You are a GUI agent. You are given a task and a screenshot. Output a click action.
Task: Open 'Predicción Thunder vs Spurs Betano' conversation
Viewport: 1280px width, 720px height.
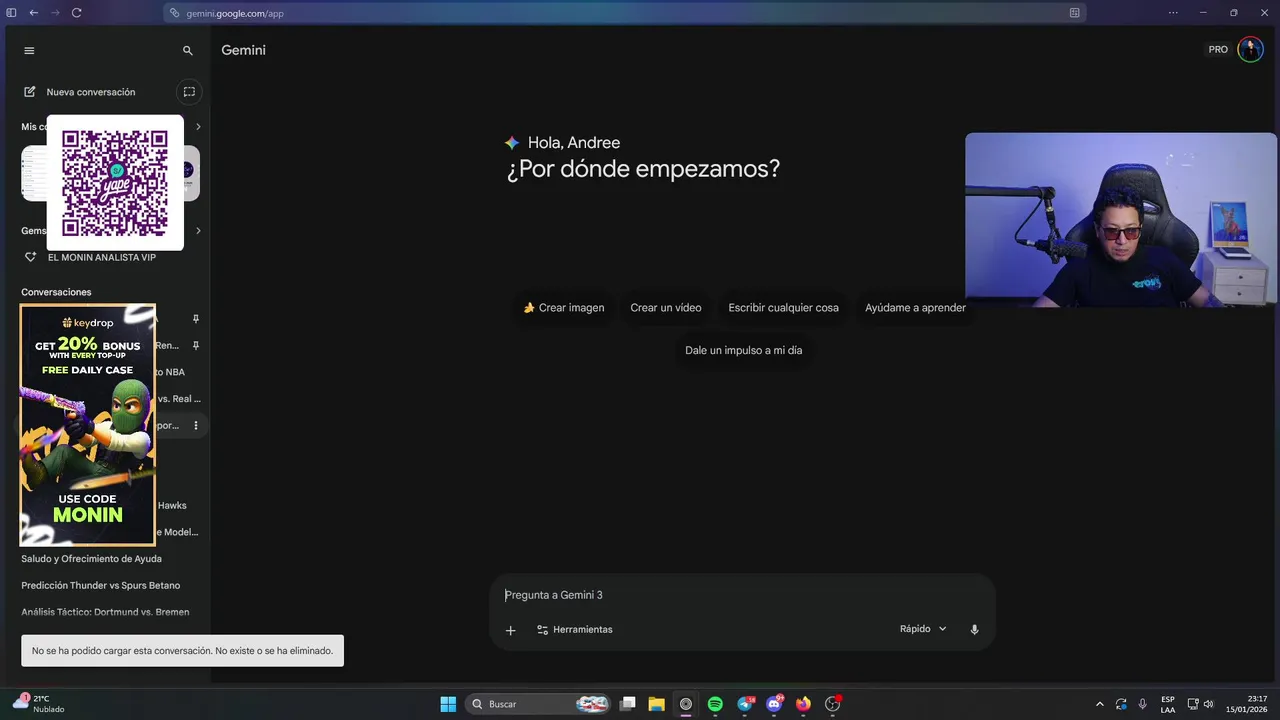click(101, 585)
